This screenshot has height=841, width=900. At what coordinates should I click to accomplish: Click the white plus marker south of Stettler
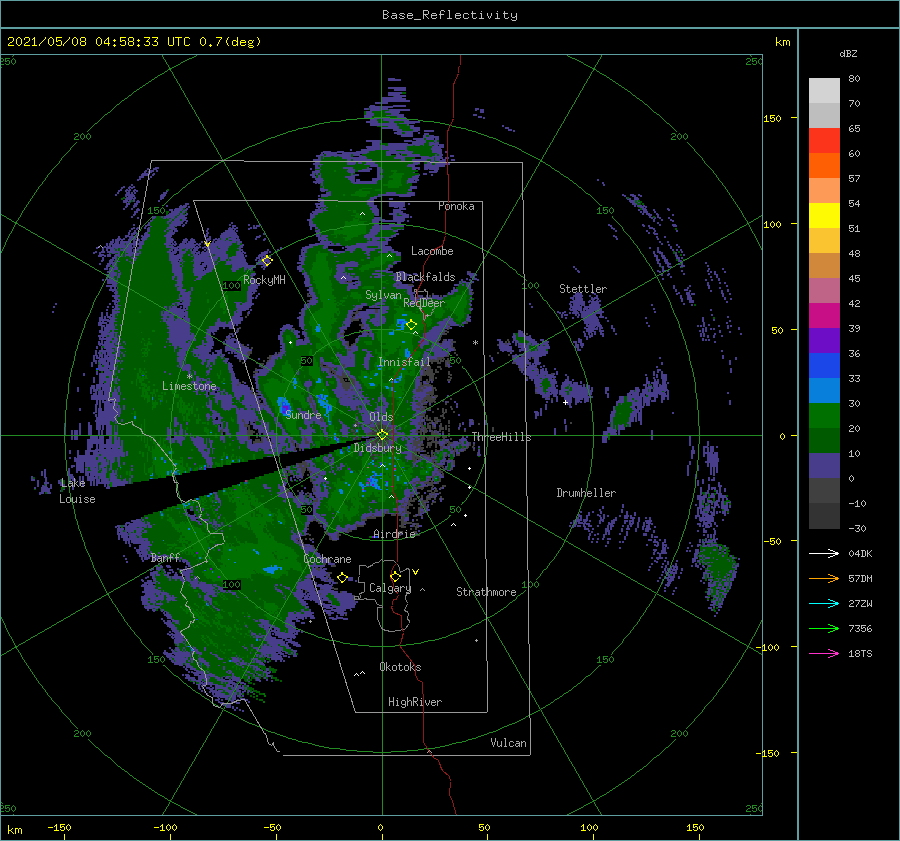point(565,402)
